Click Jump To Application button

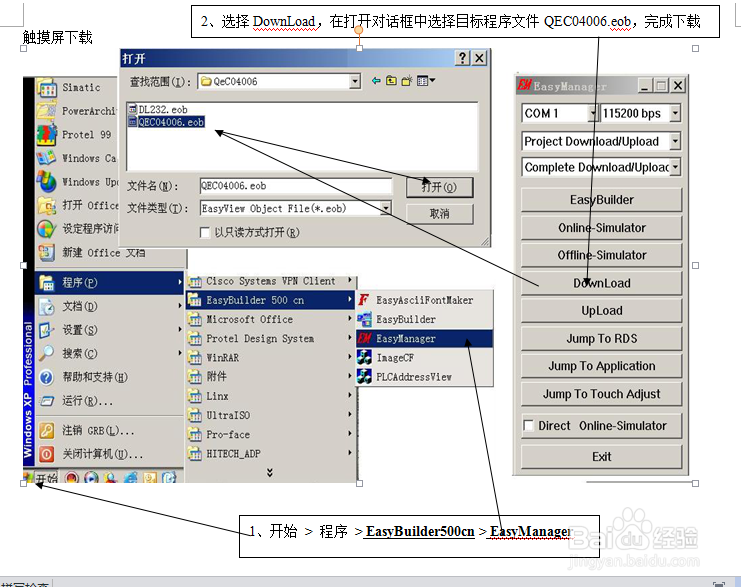602,366
